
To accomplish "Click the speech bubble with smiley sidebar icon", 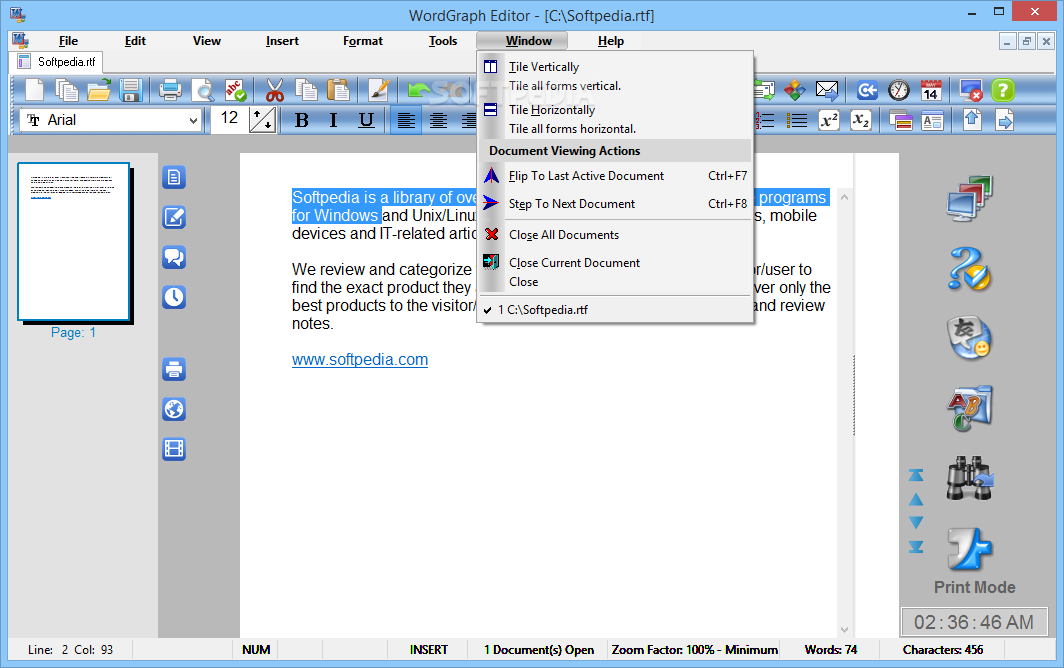I will [970, 337].
